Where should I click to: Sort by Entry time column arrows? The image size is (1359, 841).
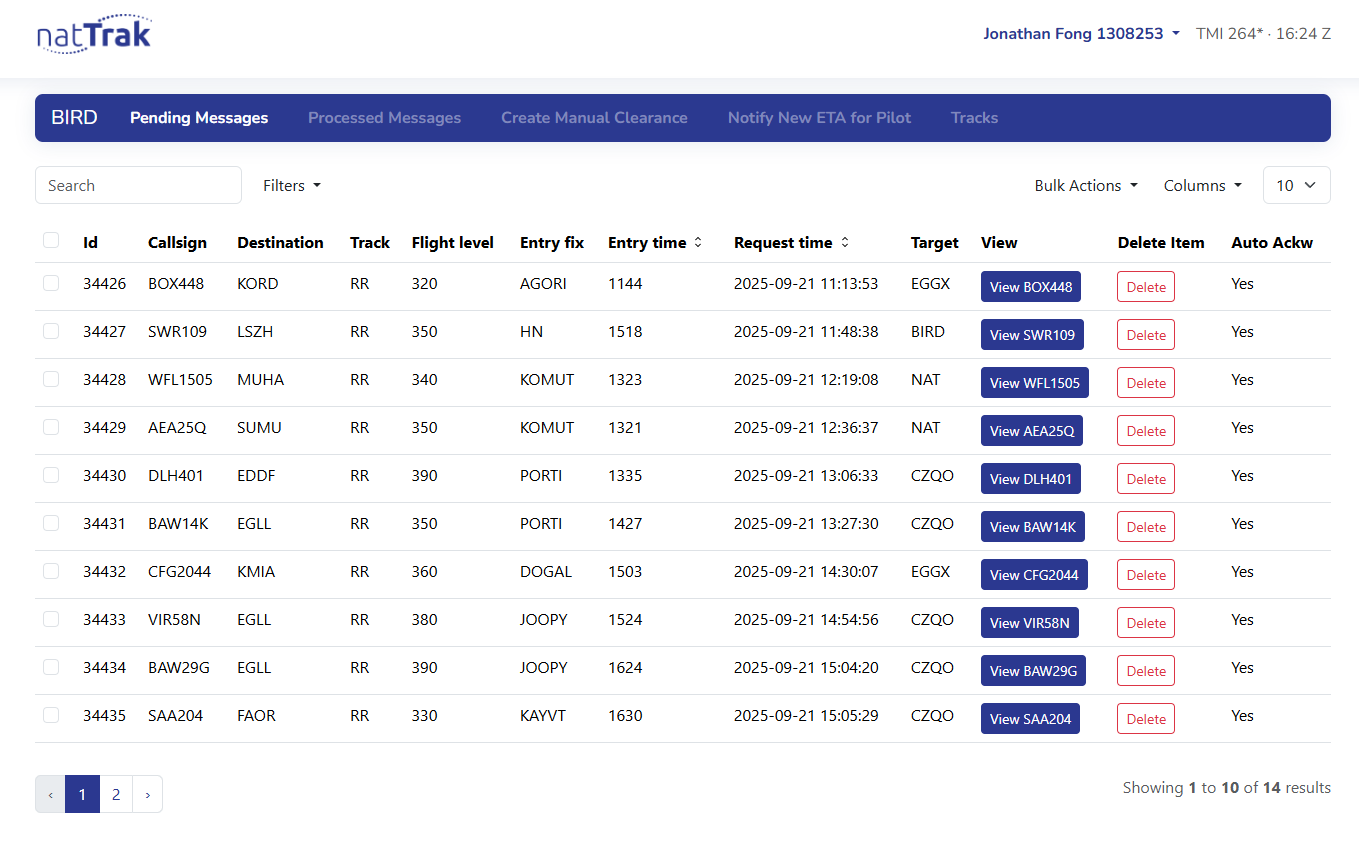pos(698,243)
